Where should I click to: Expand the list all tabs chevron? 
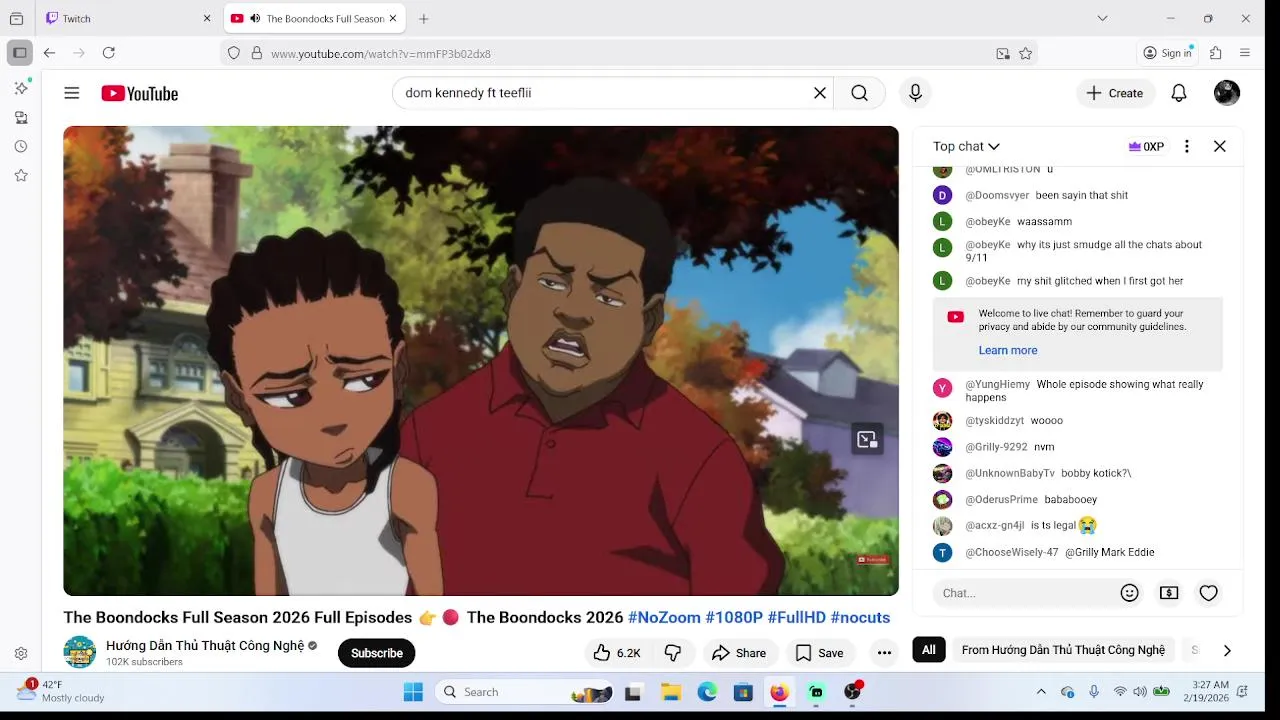point(1102,18)
